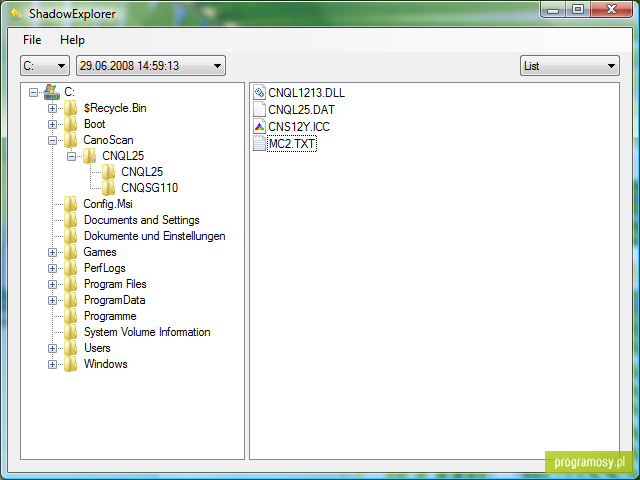Screen dimensions: 640x480
Task: Click the CNQL25.DAT file icon
Action: (x=259, y=109)
